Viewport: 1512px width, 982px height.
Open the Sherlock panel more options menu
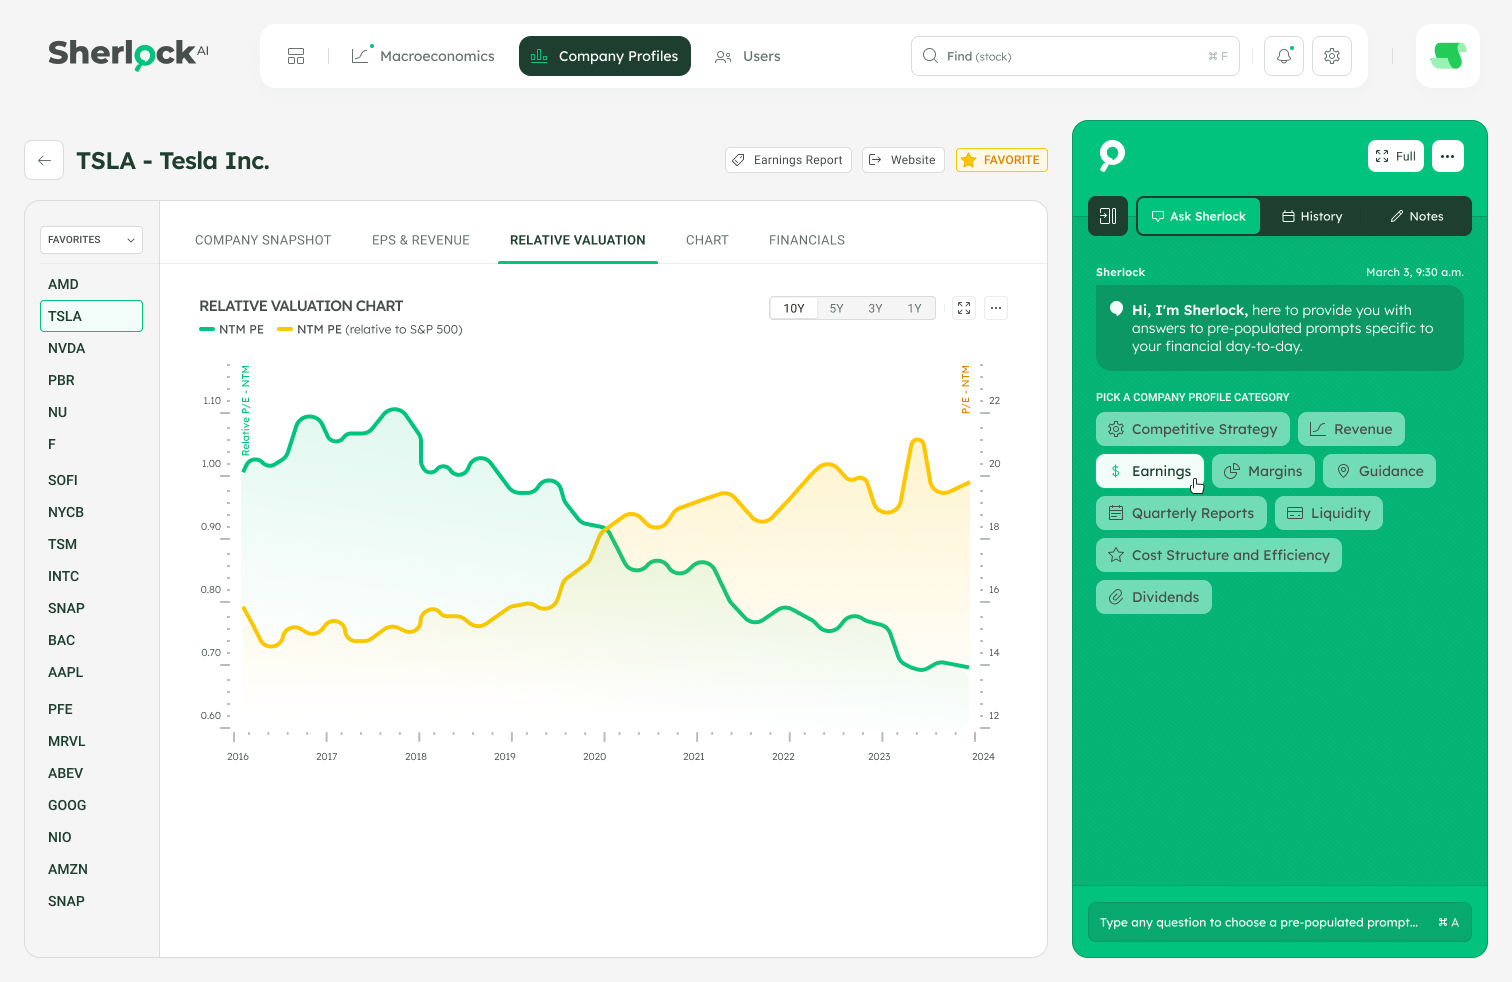point(1448,156)
